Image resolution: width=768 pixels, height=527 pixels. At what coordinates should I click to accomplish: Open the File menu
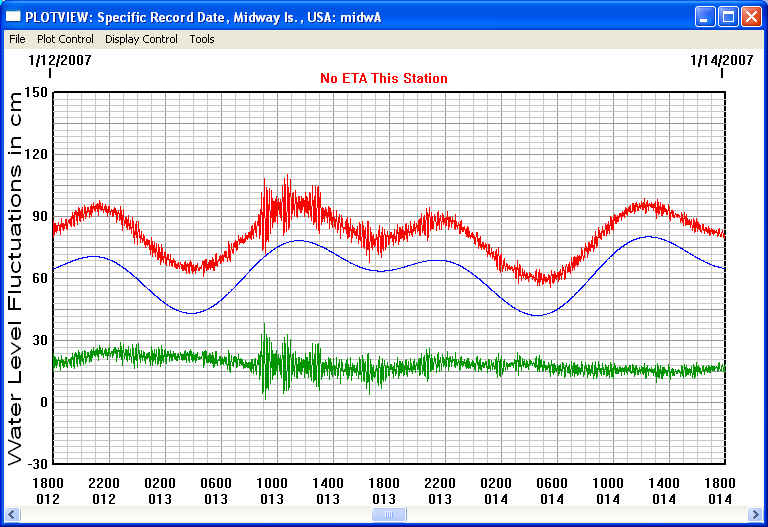coord(17,39)
